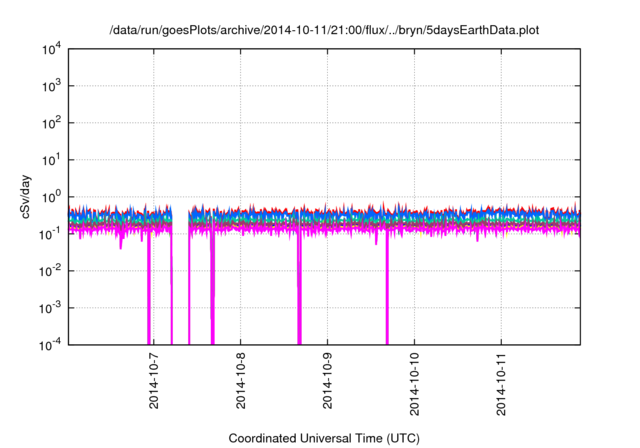Click the magenta dropout spike just before 2014-10-10

click(x=387, y=290)
